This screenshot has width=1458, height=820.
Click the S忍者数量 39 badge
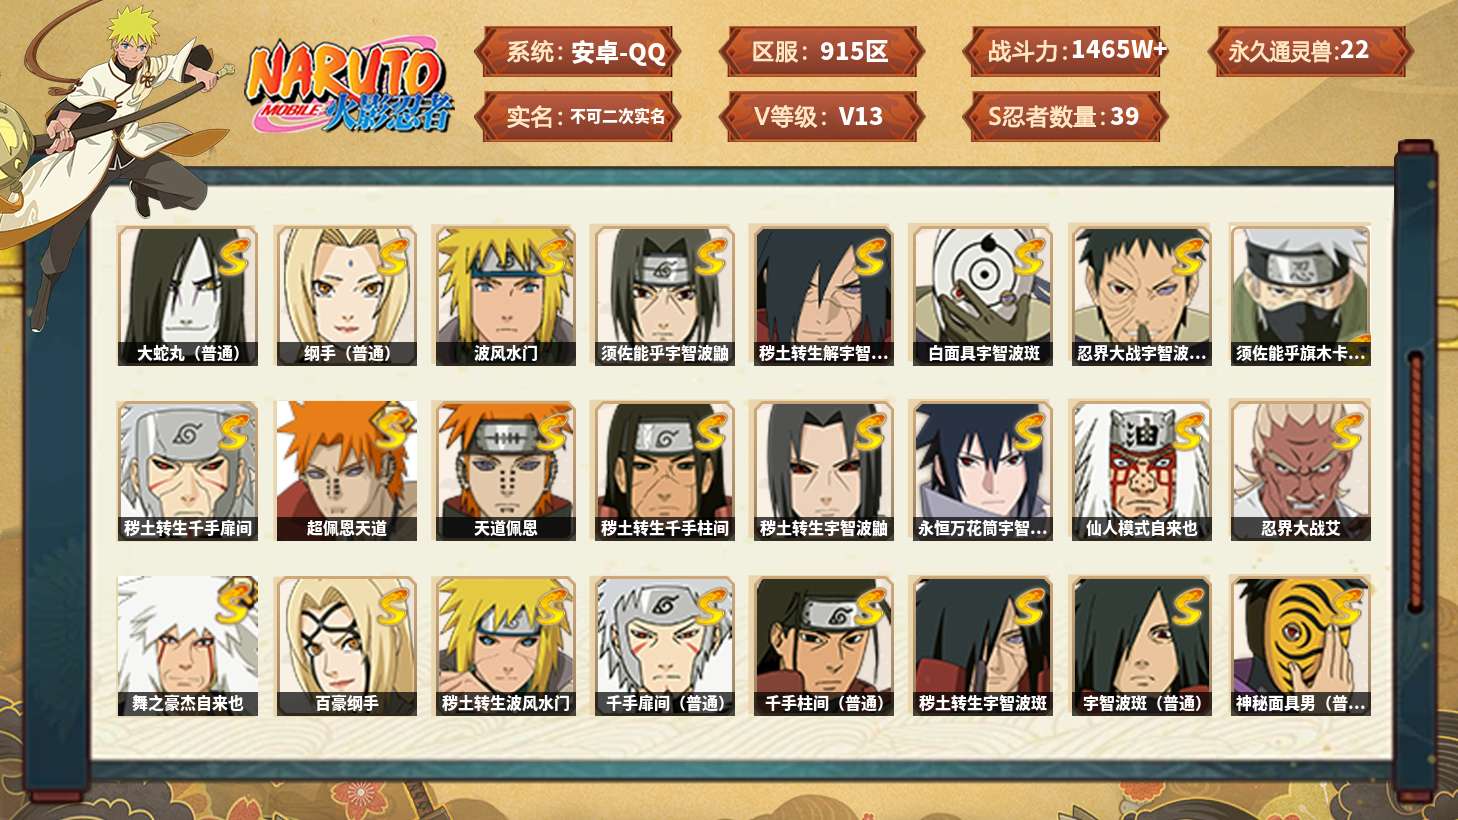tap(1065, 117)
